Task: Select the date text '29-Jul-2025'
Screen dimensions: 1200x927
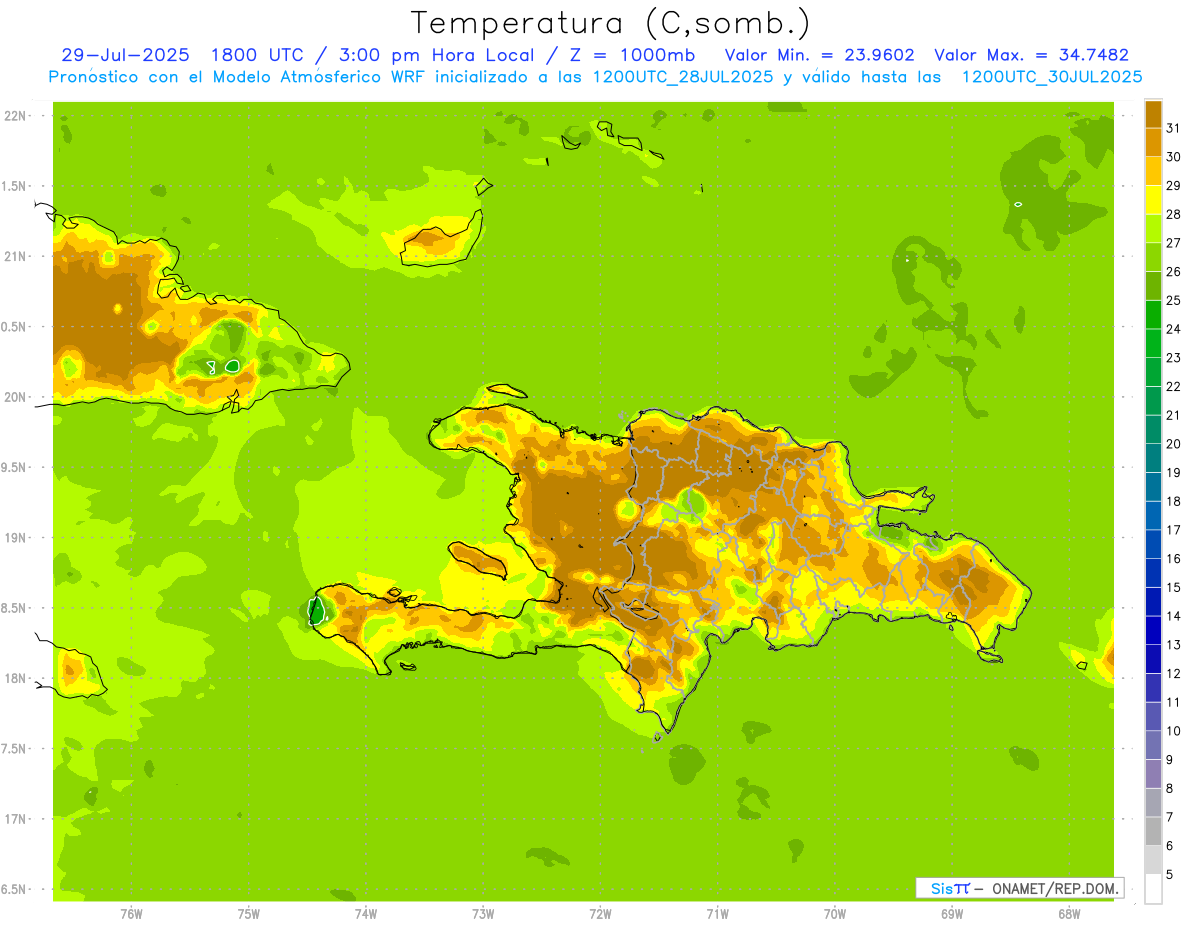Action: click(x=127, y=55)
